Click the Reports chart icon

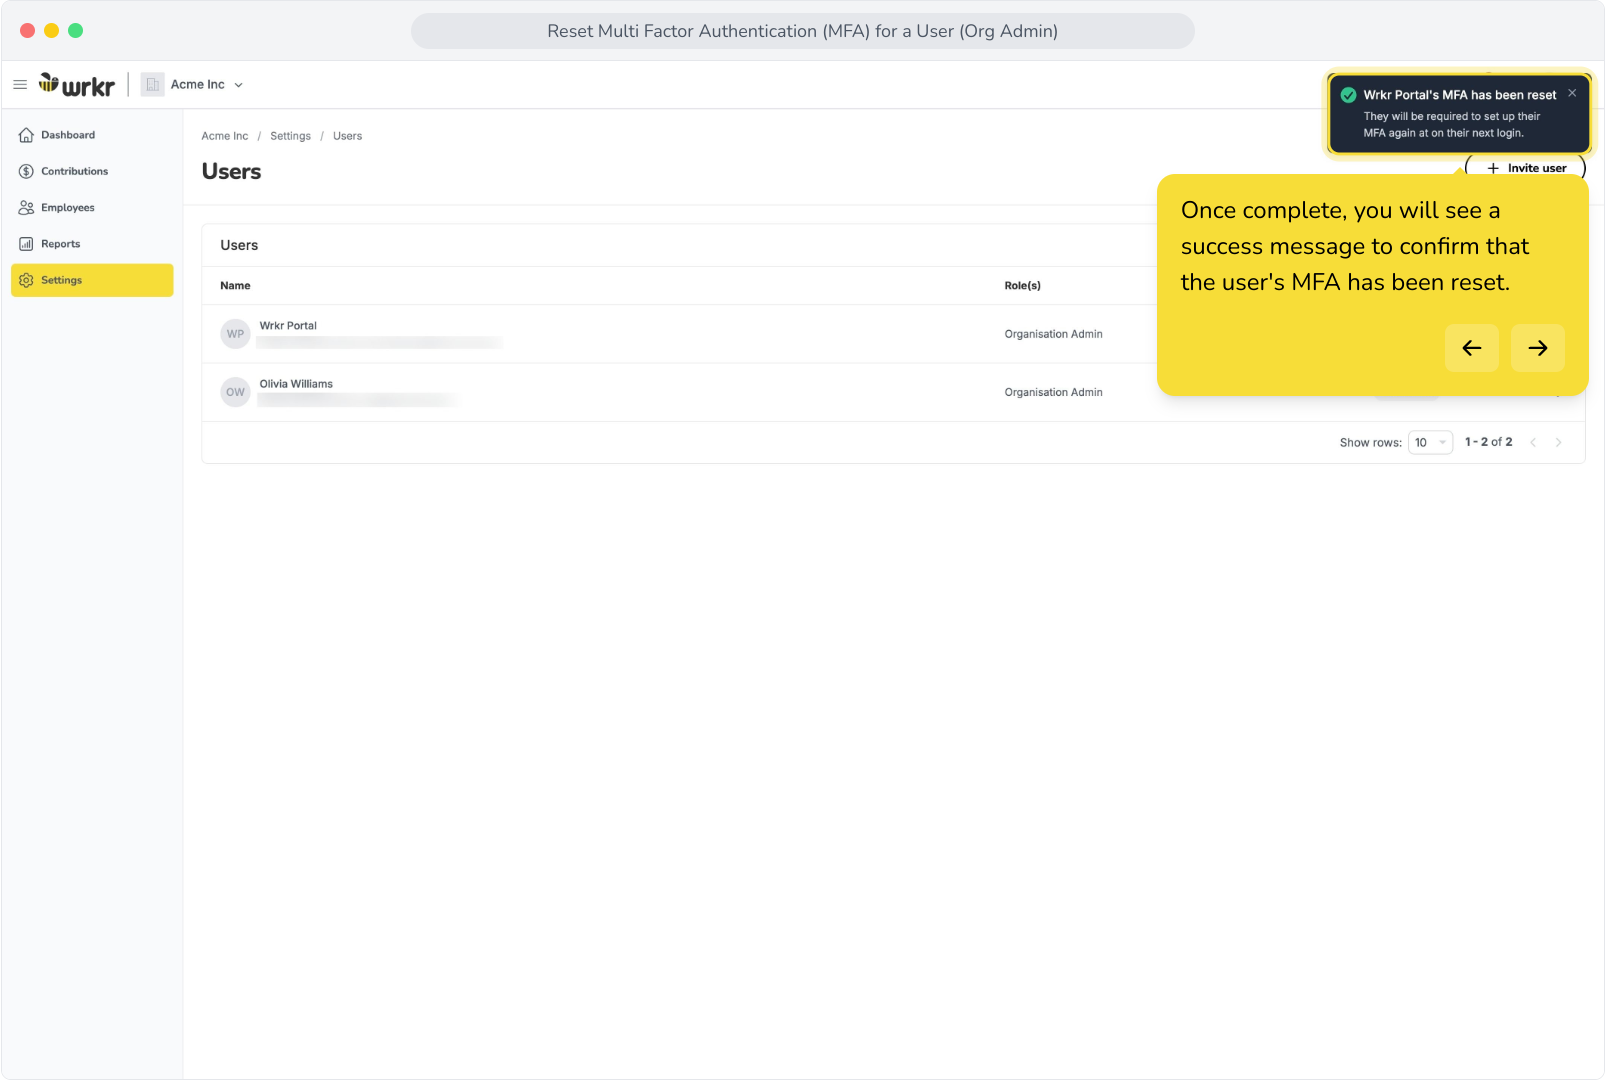[x=26, y=244]
